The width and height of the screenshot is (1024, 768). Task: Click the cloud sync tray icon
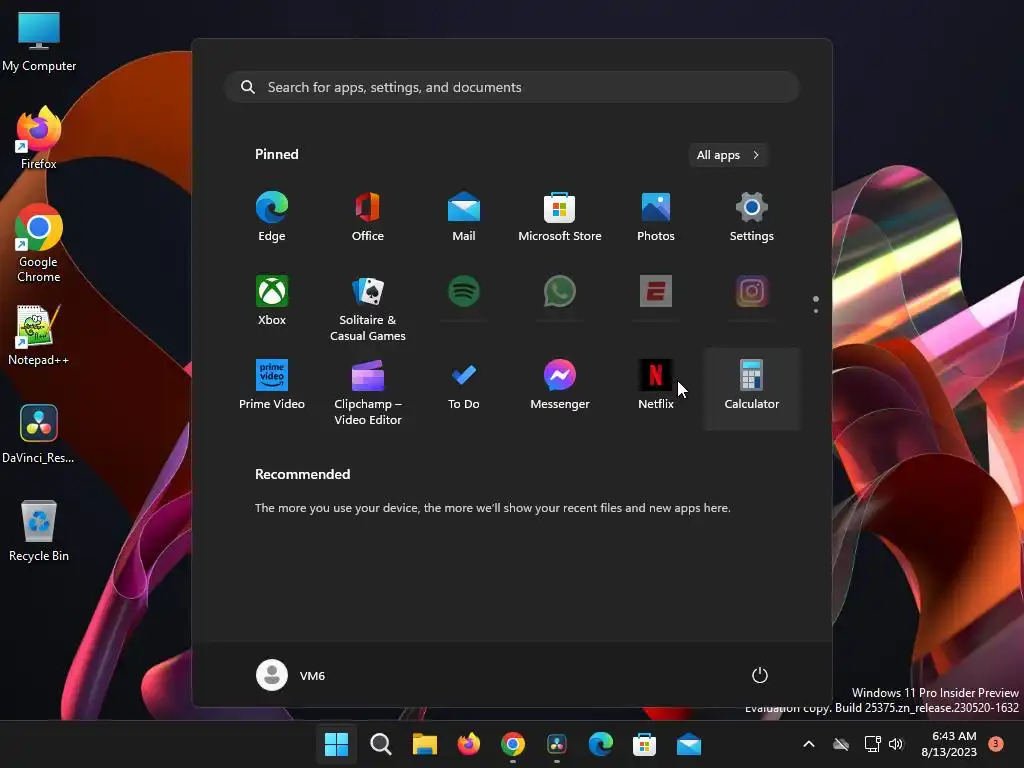coord(841,744)
